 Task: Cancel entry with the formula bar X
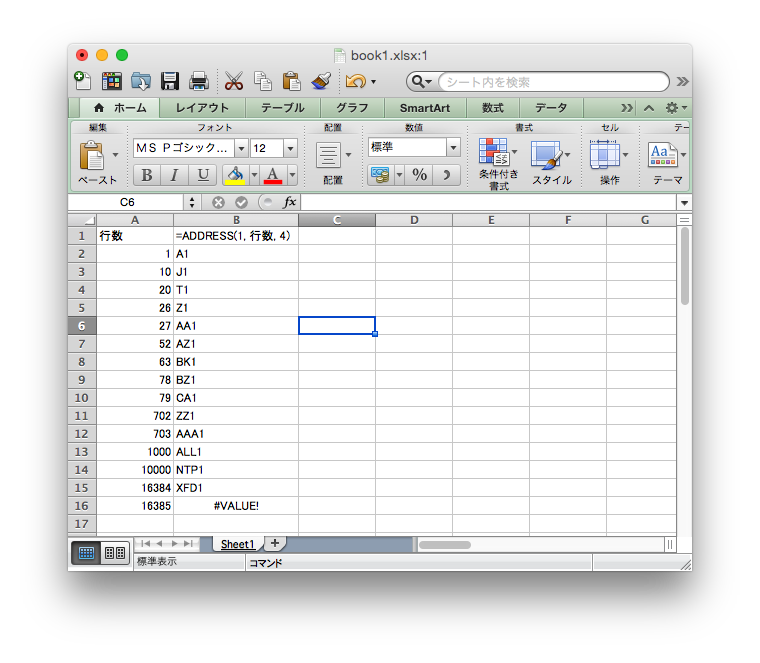coord(218,202)
